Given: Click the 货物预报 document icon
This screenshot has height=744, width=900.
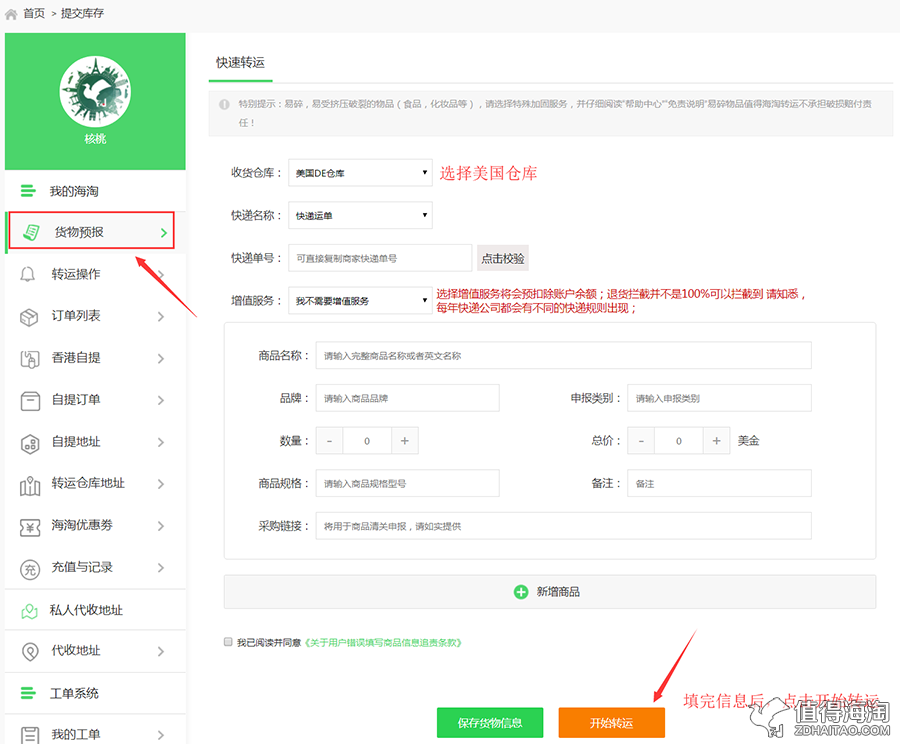Looking at the screenshot, I should pos(31,232).
